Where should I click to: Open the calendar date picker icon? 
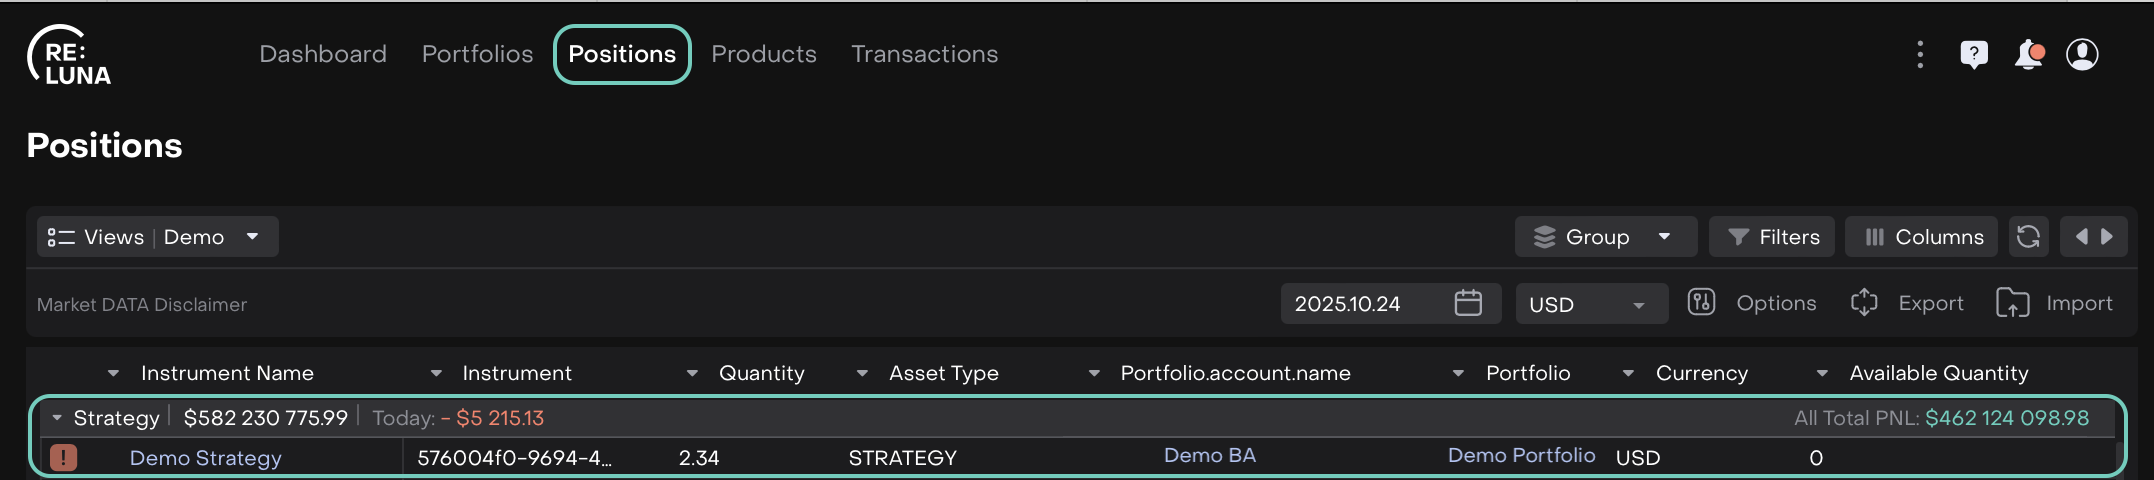pos(1468,303)
